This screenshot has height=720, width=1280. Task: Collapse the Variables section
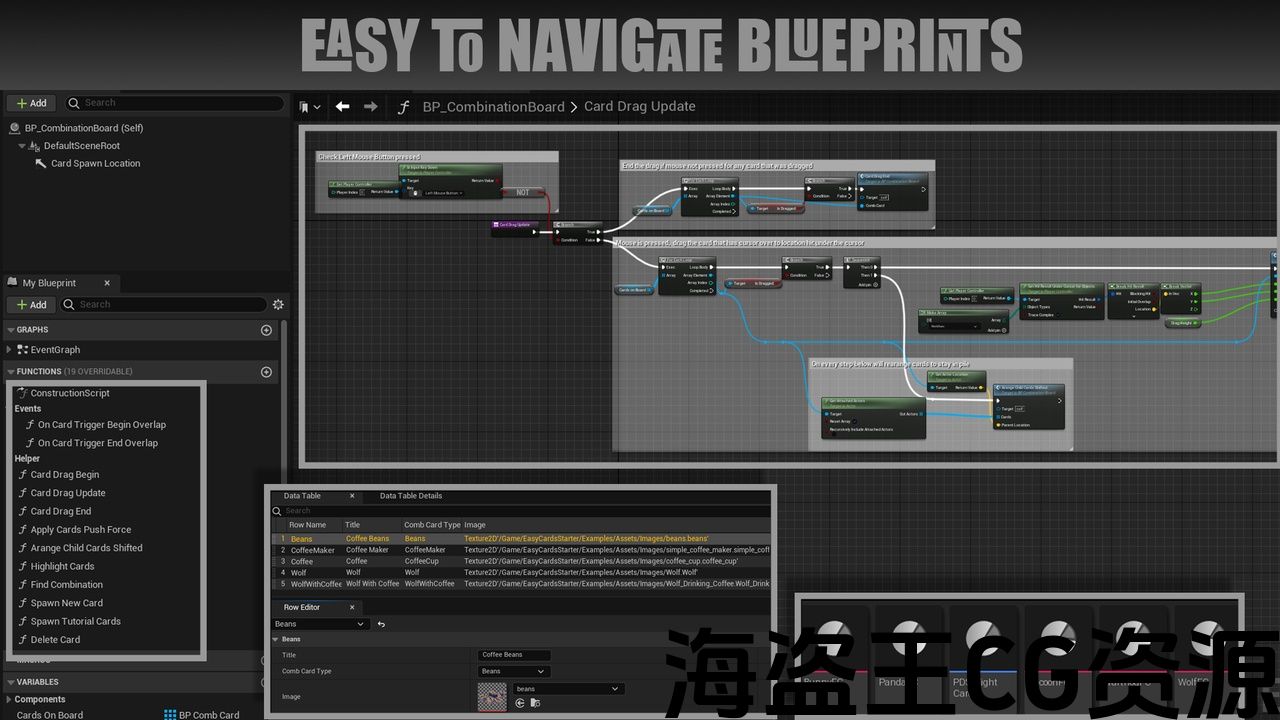click(x=11, y=682)
